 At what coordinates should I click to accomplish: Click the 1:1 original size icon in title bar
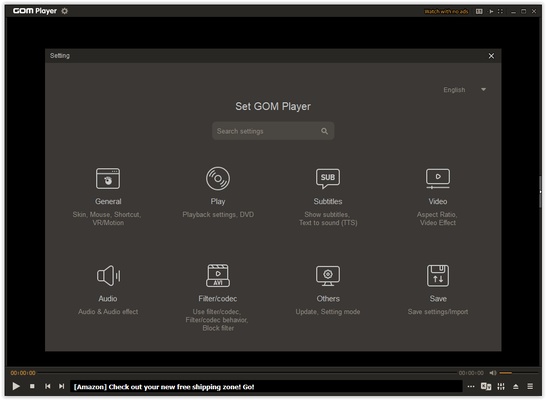coord(479,11)
